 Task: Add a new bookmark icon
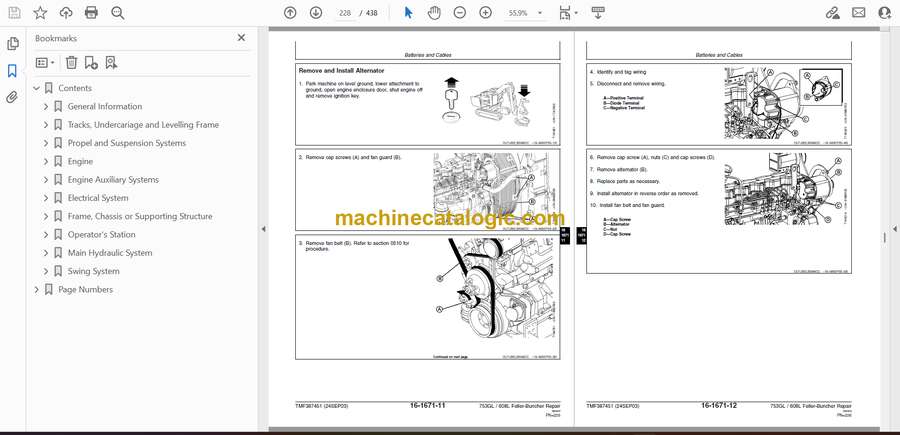pyautogui.click(x=91, y=63)
